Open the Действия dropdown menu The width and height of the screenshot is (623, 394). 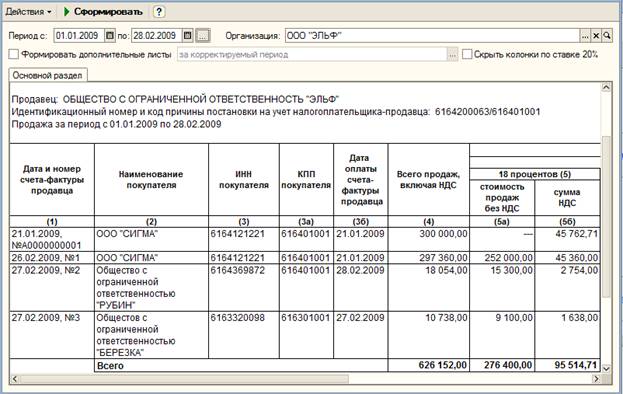(28, 12)
